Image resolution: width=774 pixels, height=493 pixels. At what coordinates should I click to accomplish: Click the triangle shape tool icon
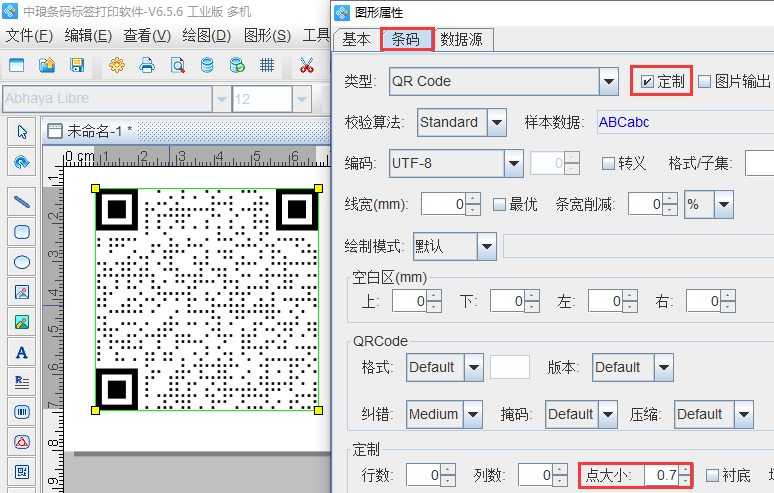pyautogui.click(x=22, y=442)
